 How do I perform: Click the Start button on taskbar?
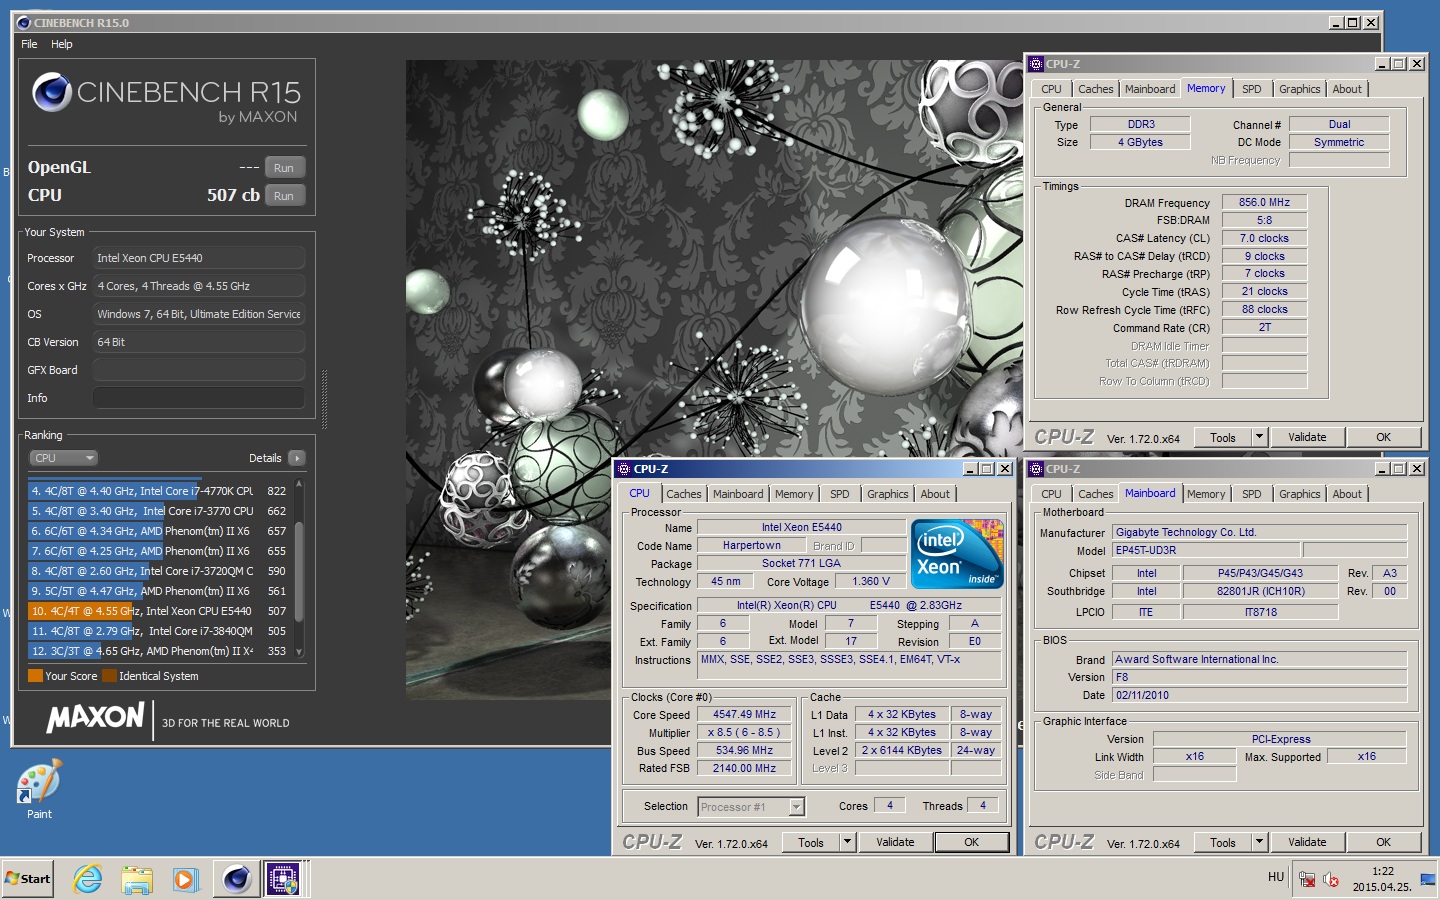pos(28,879)
